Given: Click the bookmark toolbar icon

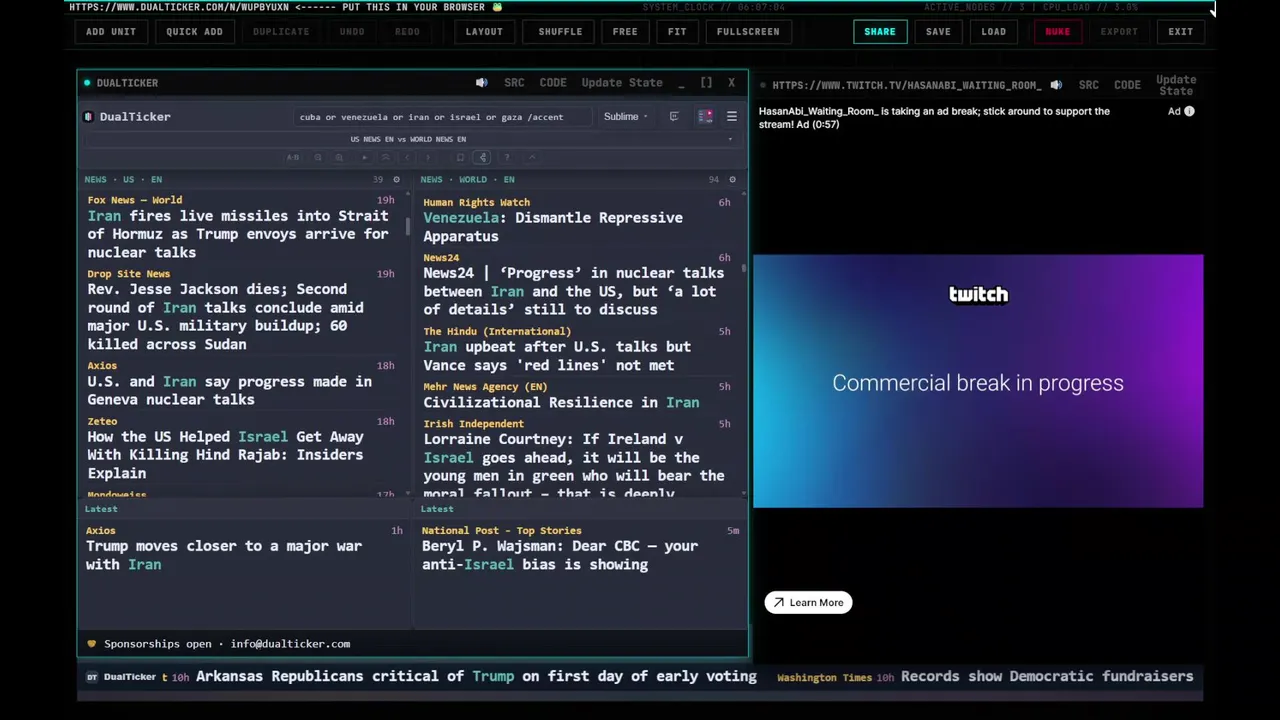Looking at the screenshot, I should tap(460, 157).
